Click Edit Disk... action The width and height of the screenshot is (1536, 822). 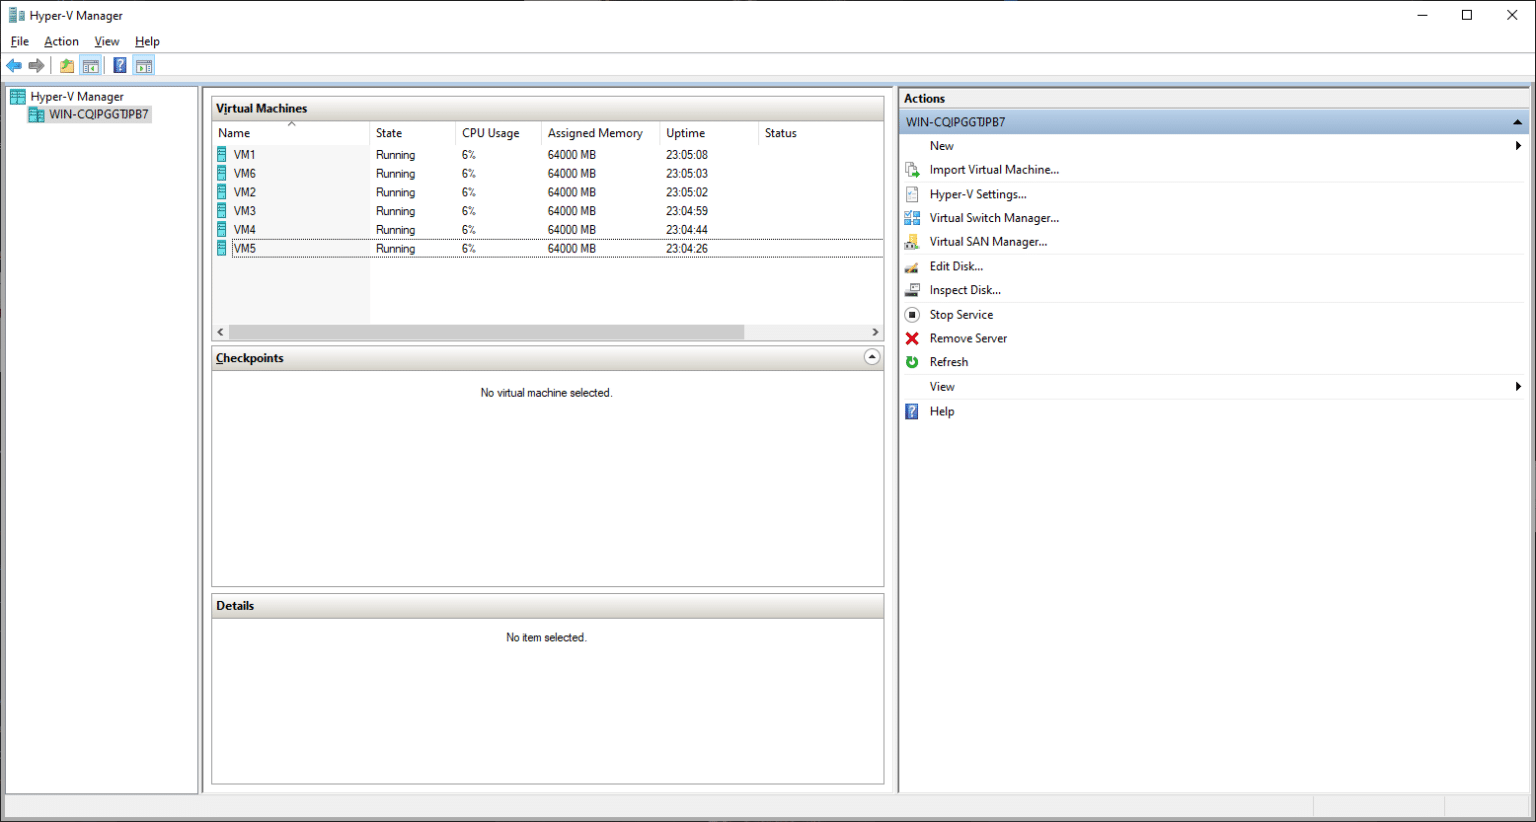(x=956, y=266)
